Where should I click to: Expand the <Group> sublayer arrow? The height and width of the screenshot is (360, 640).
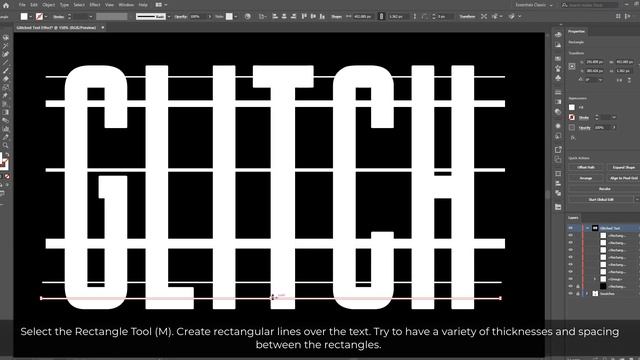[594, 279]
